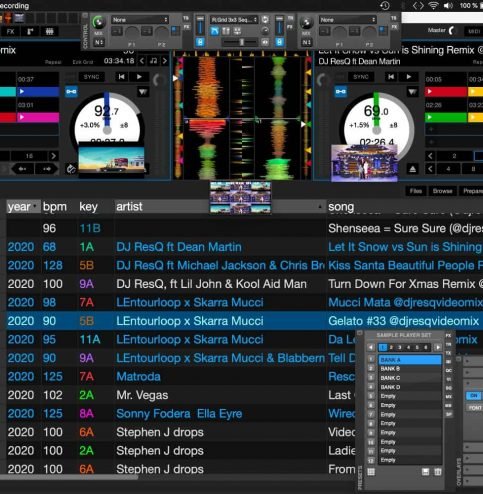Toggle the blue ON button in overlays panel

474,396
